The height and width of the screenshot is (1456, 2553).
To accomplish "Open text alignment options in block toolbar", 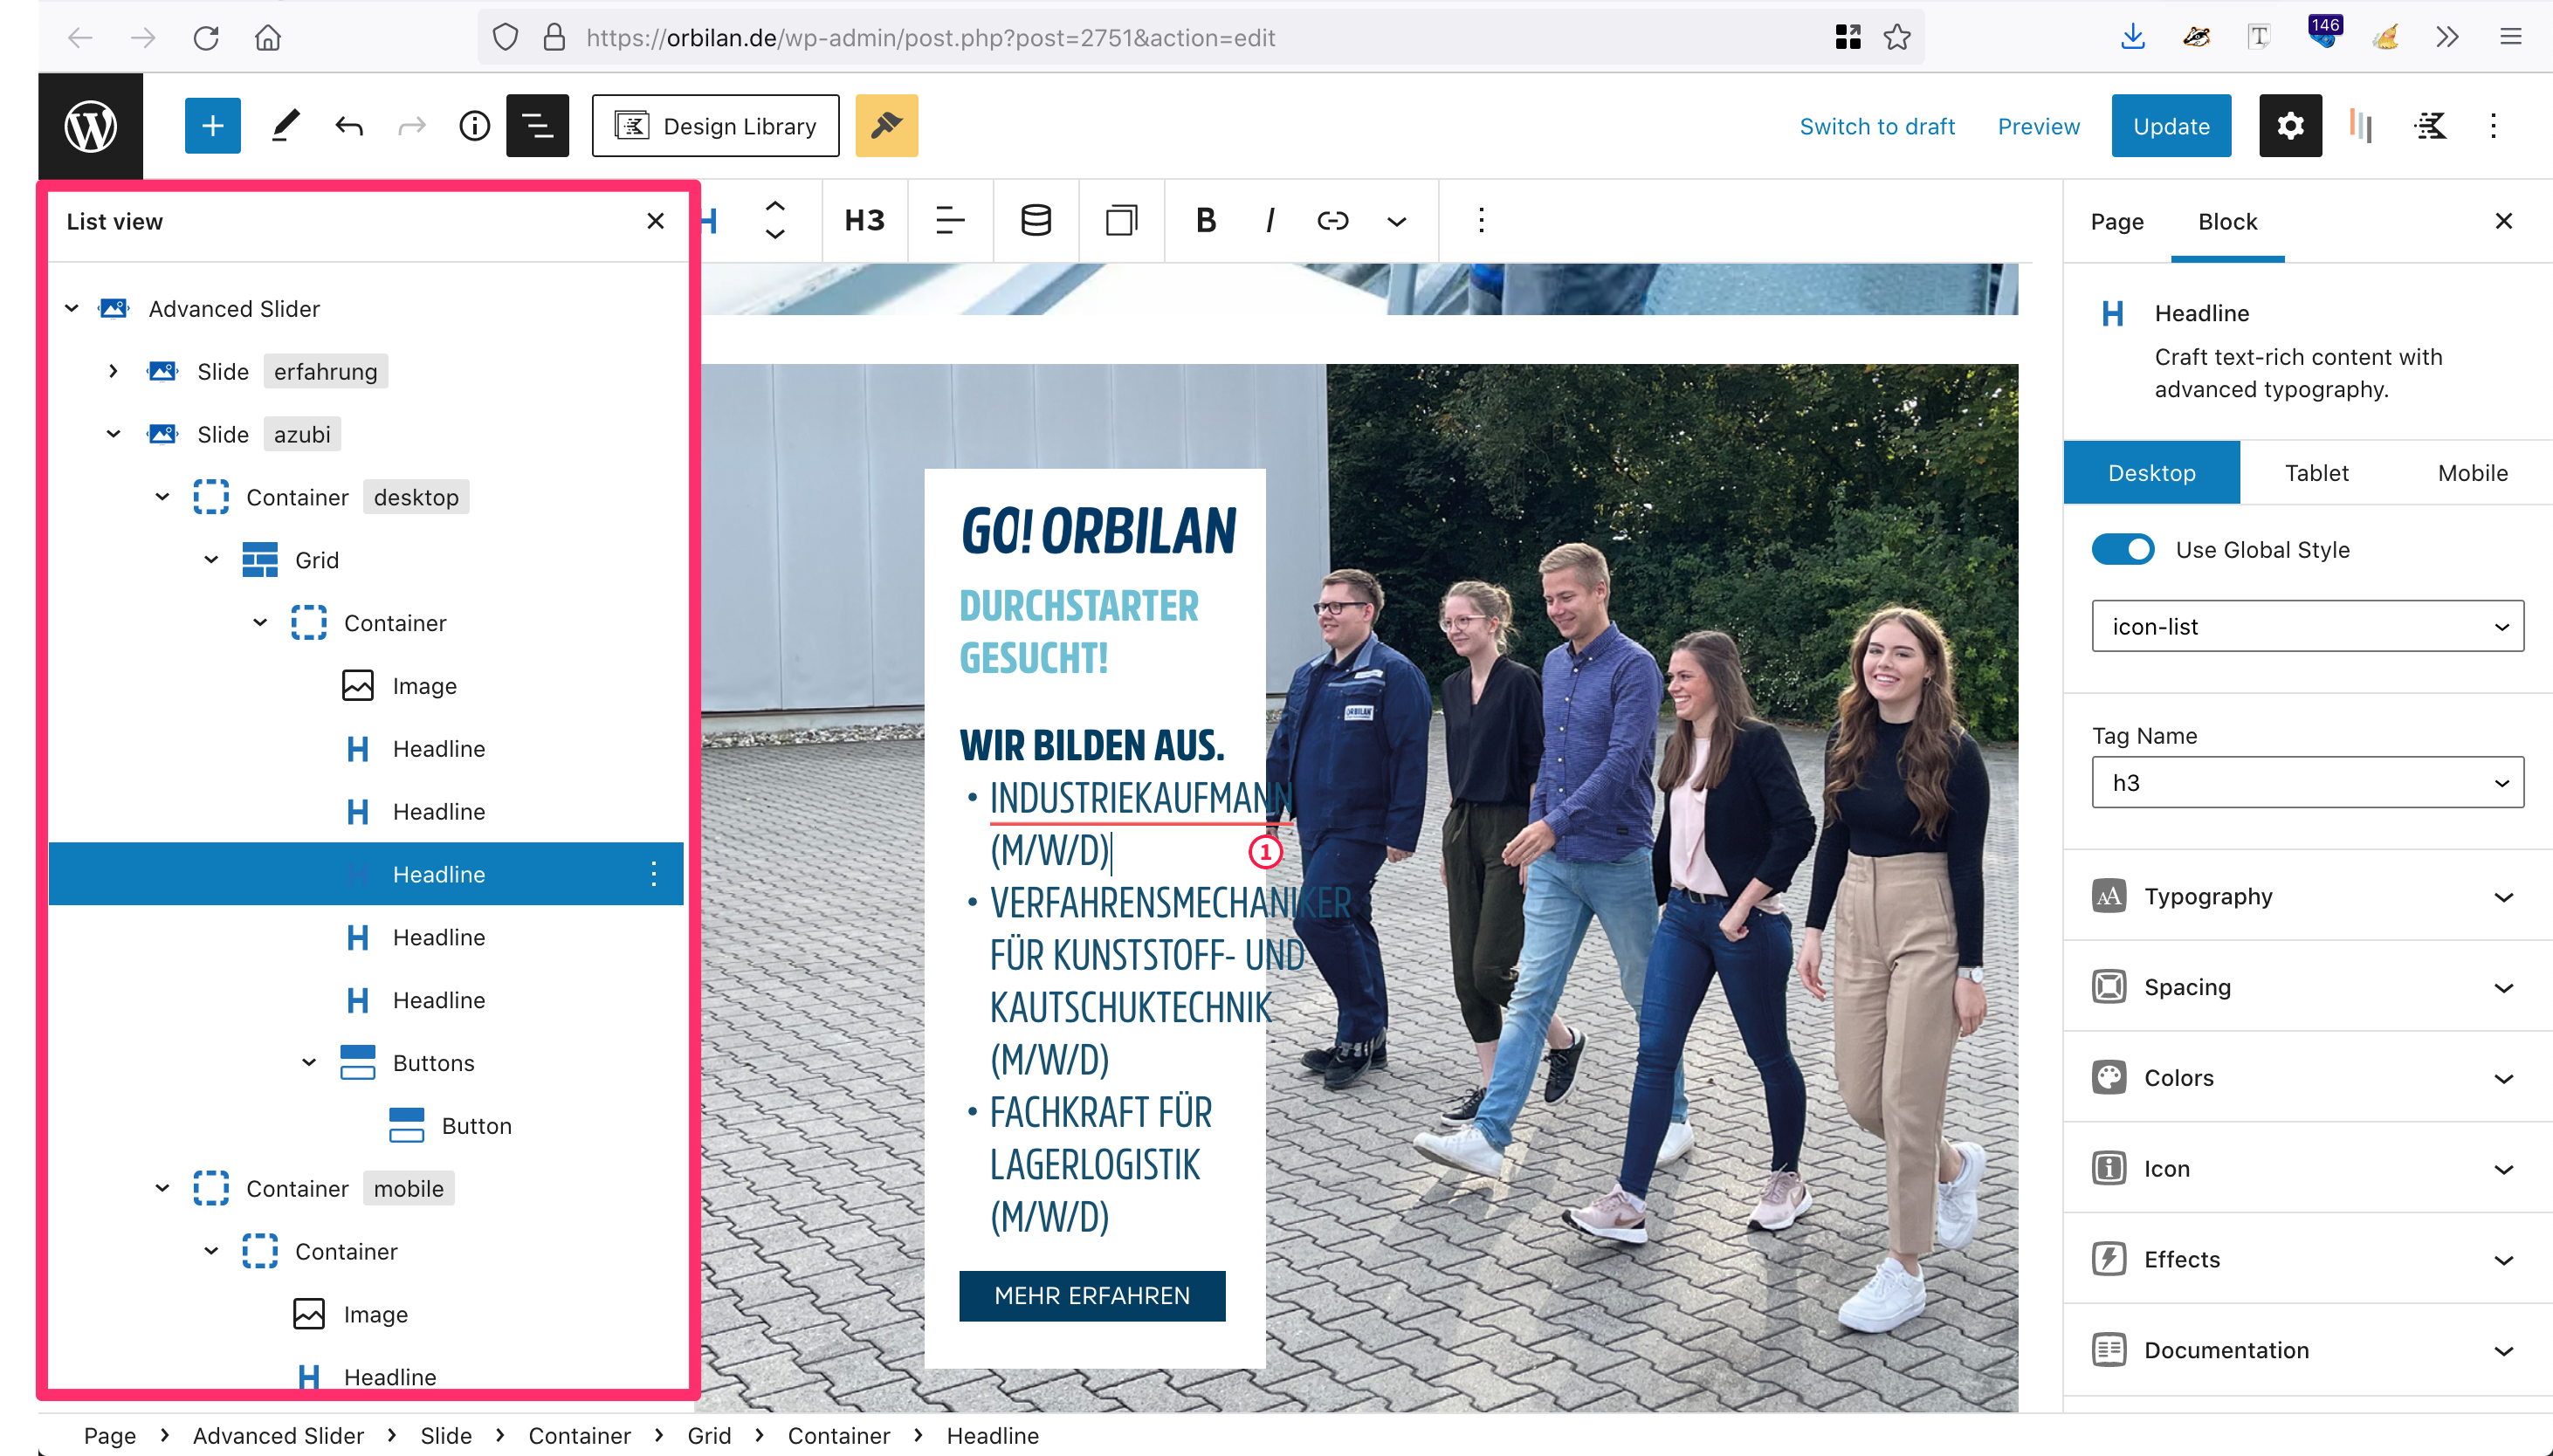I will pyautogui.click(x=950, y=220).
